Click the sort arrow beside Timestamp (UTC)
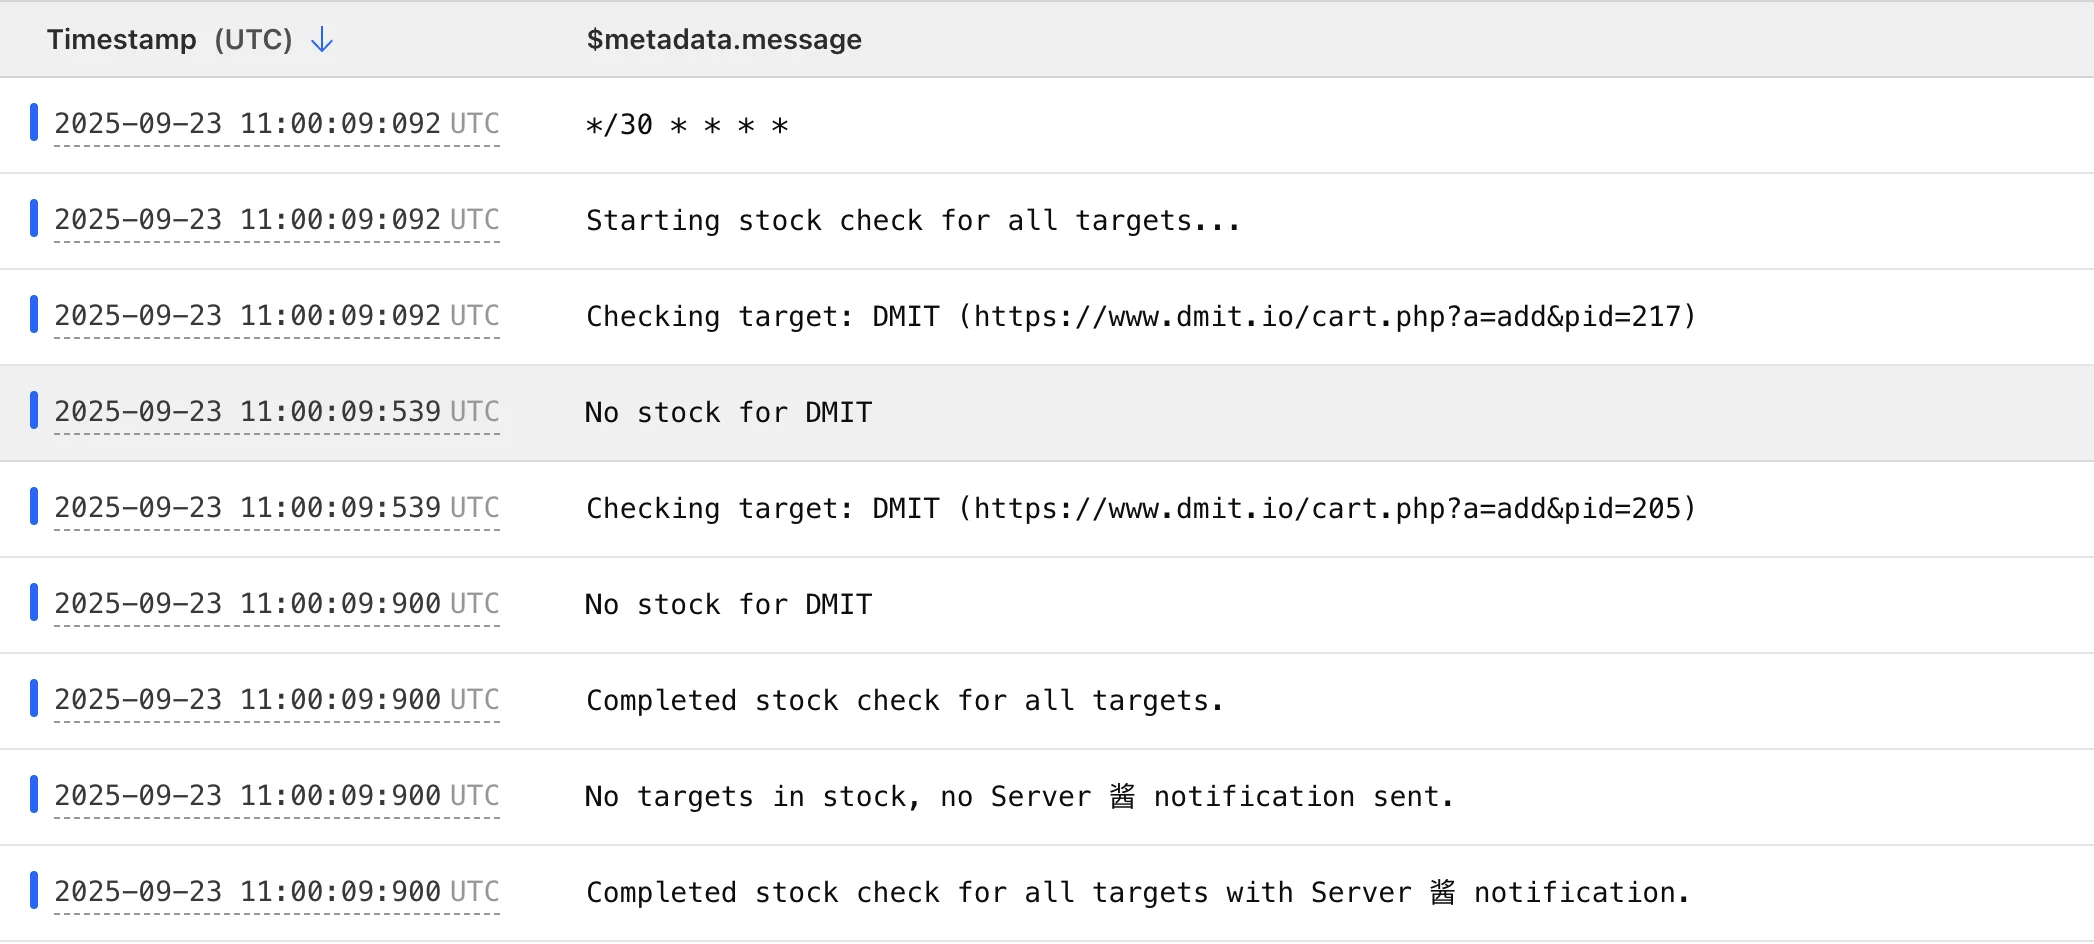The height and width of the screenshot is (944, 2094). click(322, 40)
